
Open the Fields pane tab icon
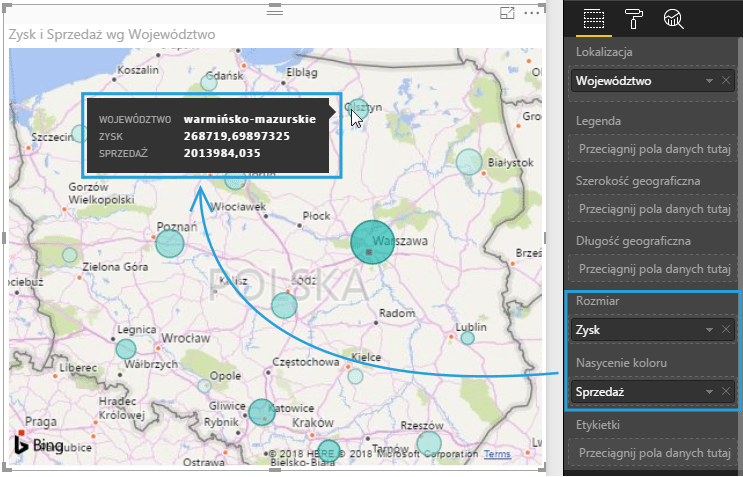[x=594, y=18]
